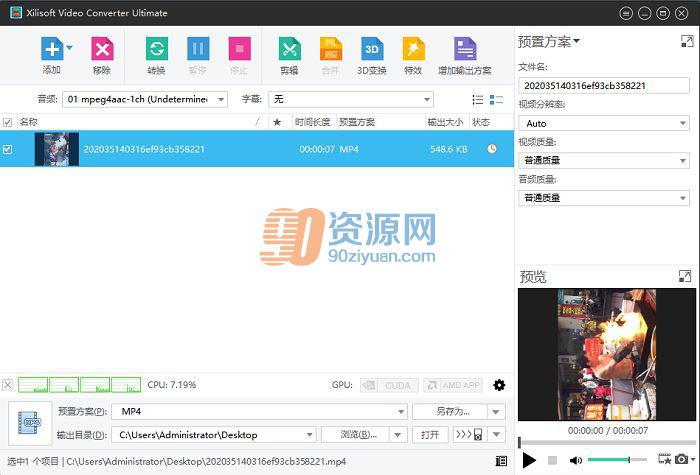Screen dimensions: 700x475
Task: Adjust the preview volume slider
Action: point(617,460)
